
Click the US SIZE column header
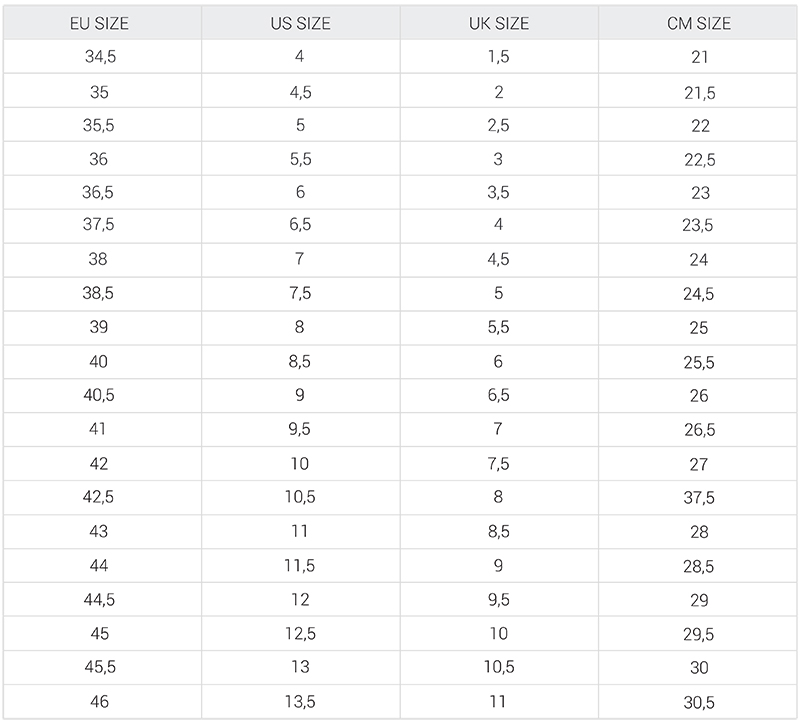(x=301, y=23)
